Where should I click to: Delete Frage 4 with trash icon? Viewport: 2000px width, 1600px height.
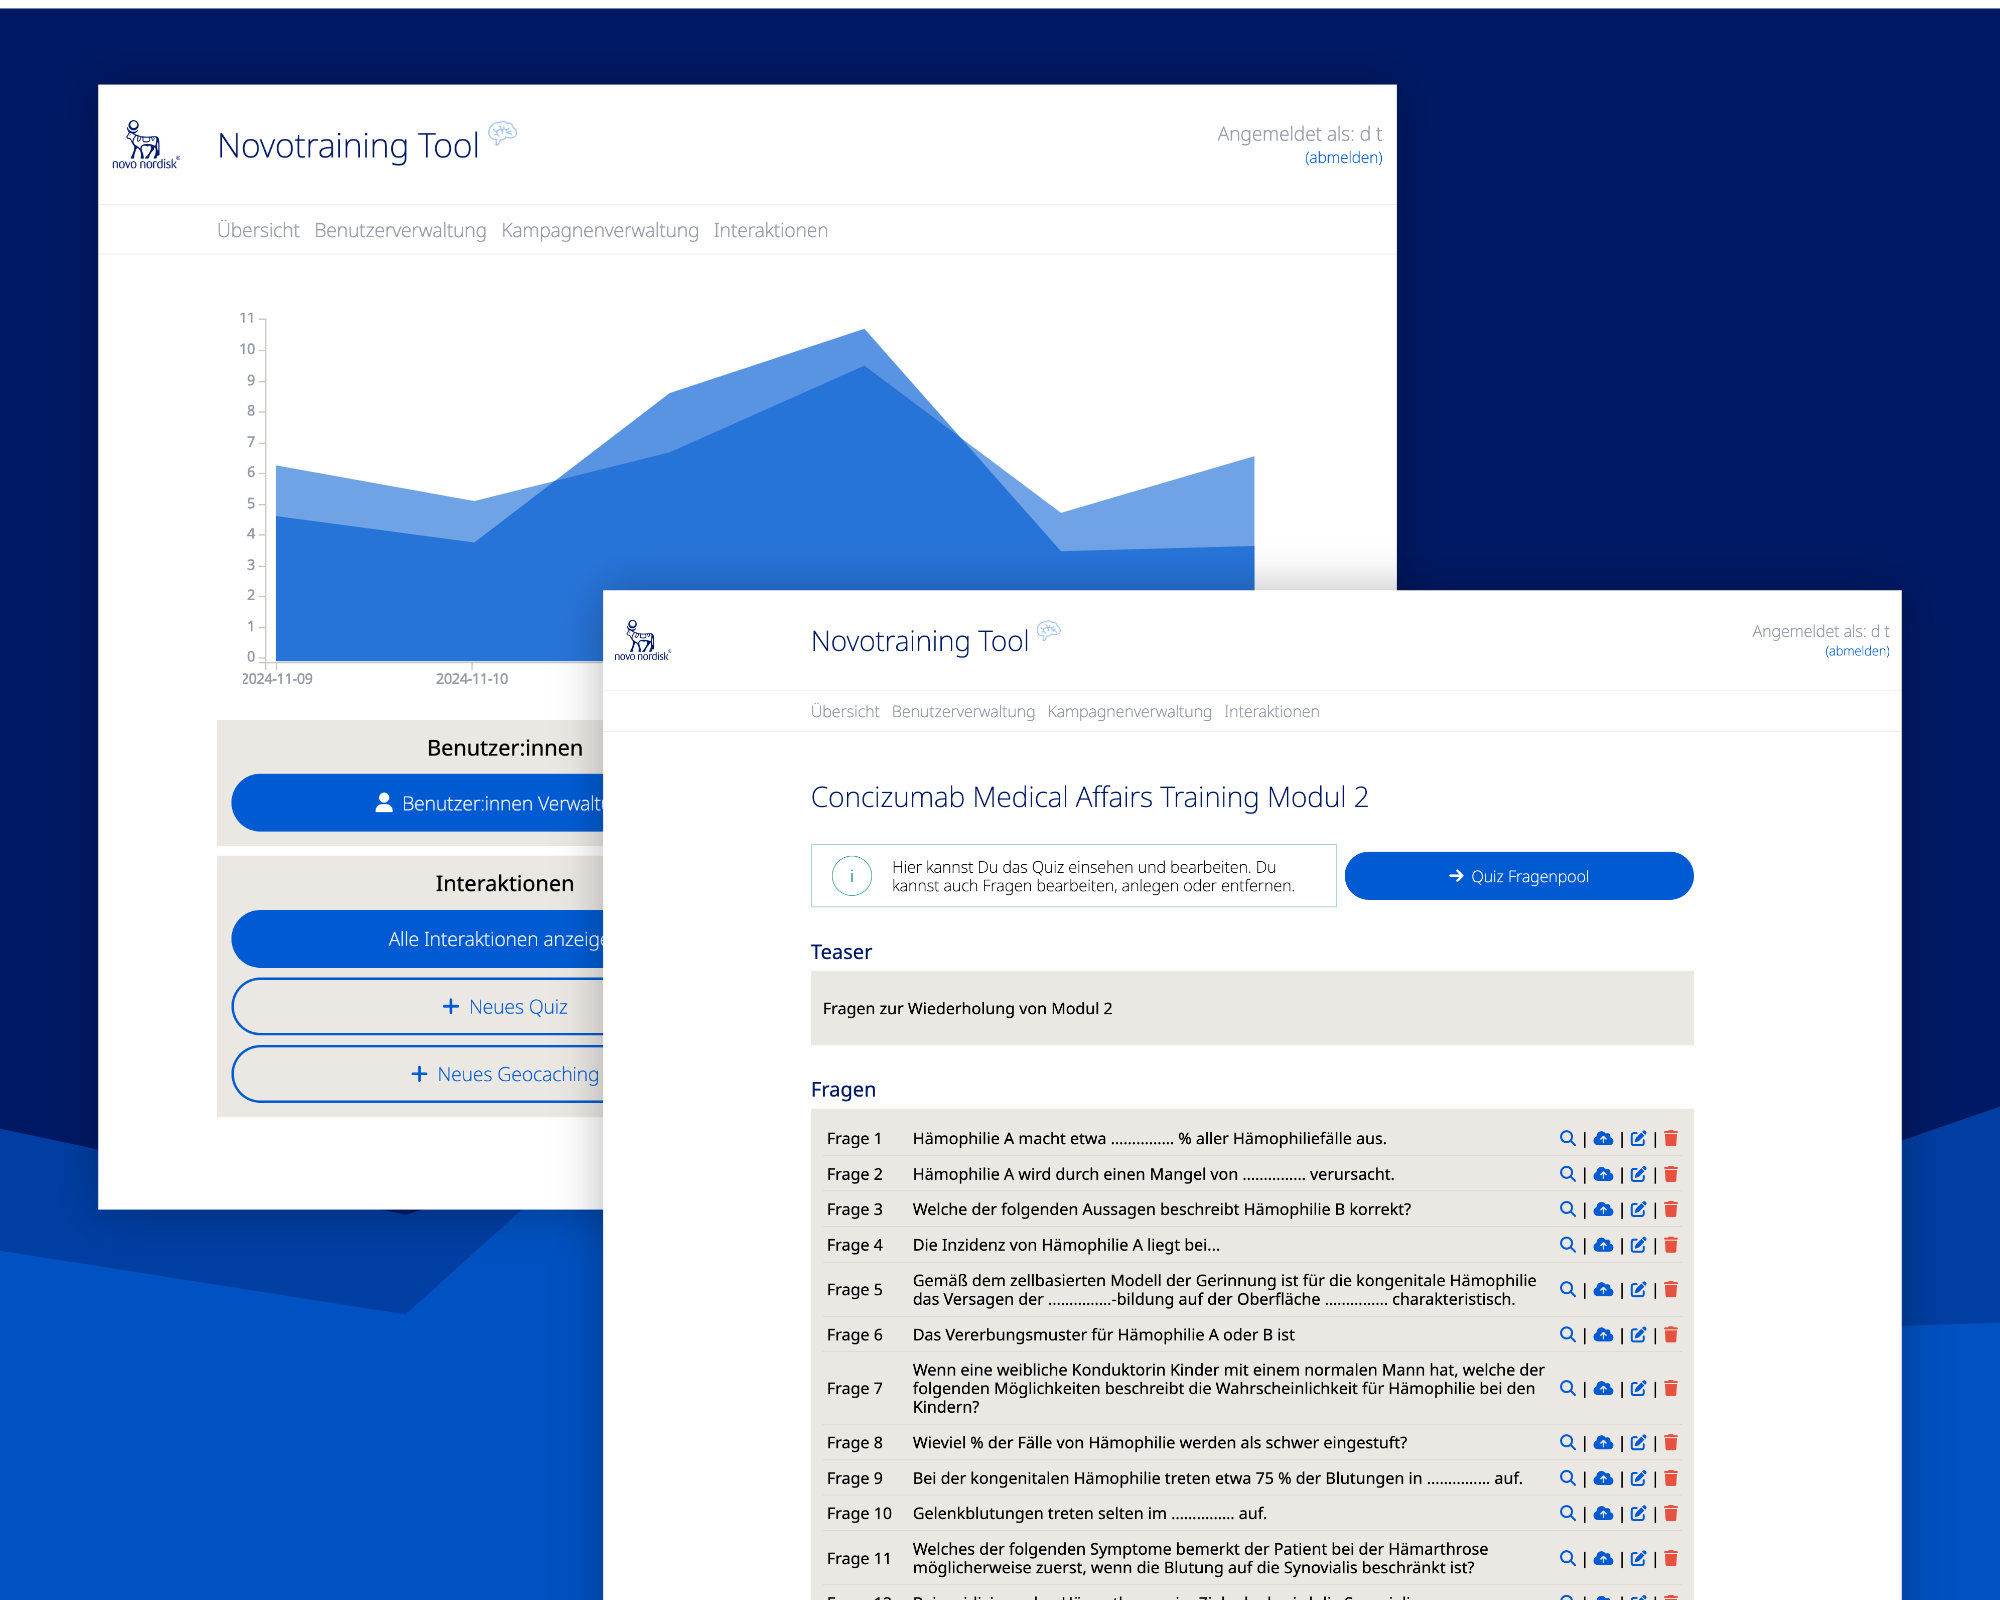point(1671,1245)
